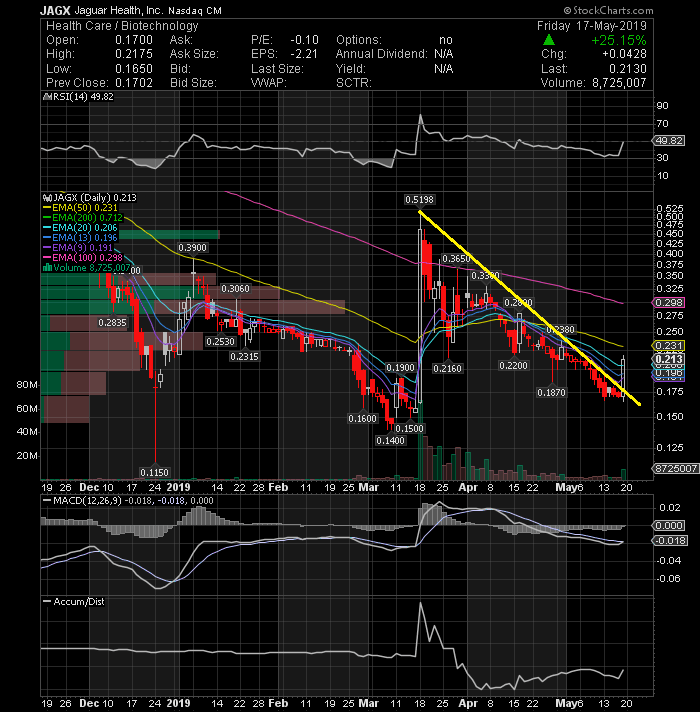Click the 0.213 last price axis tag

tap(669, 359)
